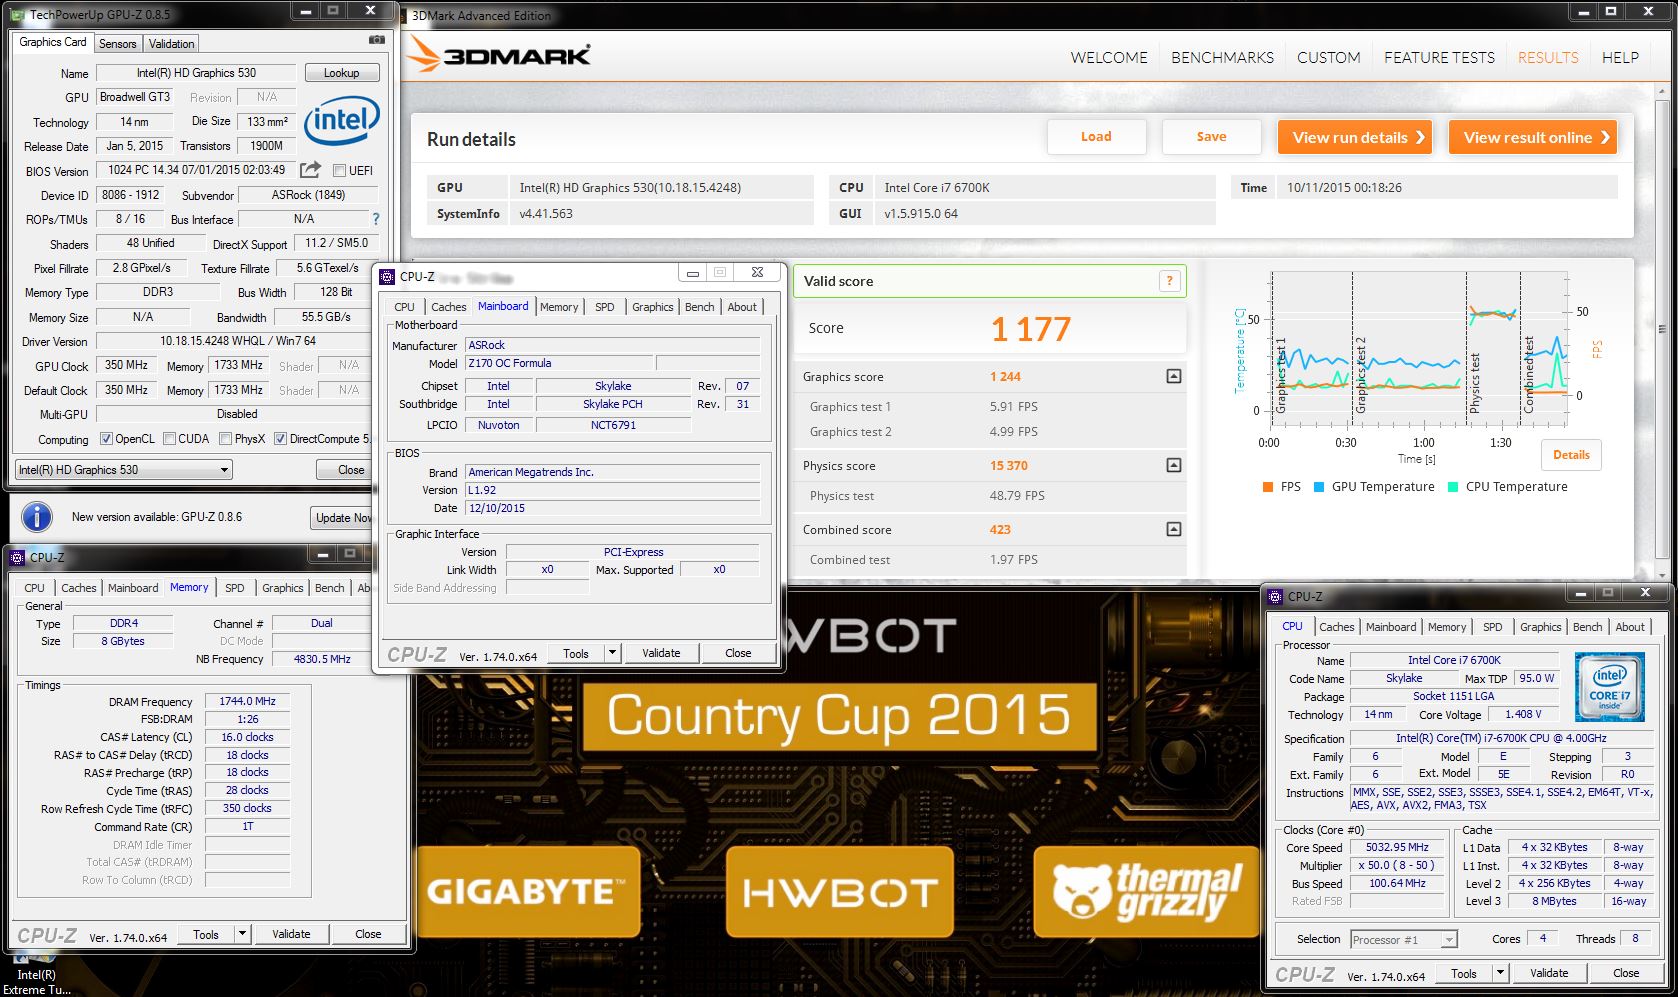Image resolution: width=1678 pixels, height=997 pixels.
Task: Click the blue GPU Temperature legend swatch
Action: point(1319,487)
